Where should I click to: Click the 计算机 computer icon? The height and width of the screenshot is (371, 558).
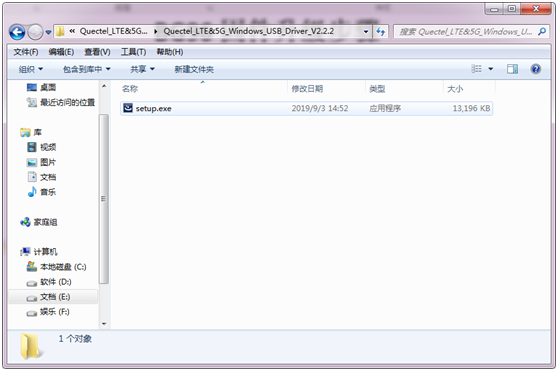pos(25,252)
